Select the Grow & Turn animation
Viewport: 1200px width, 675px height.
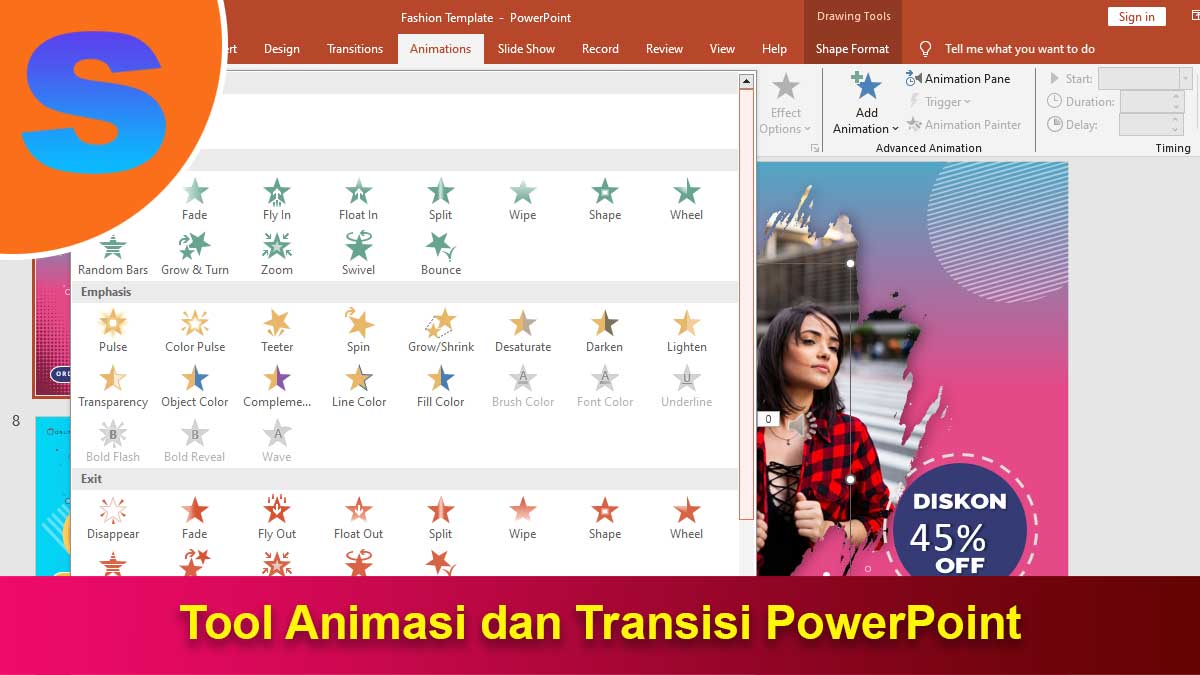point(195,254)
